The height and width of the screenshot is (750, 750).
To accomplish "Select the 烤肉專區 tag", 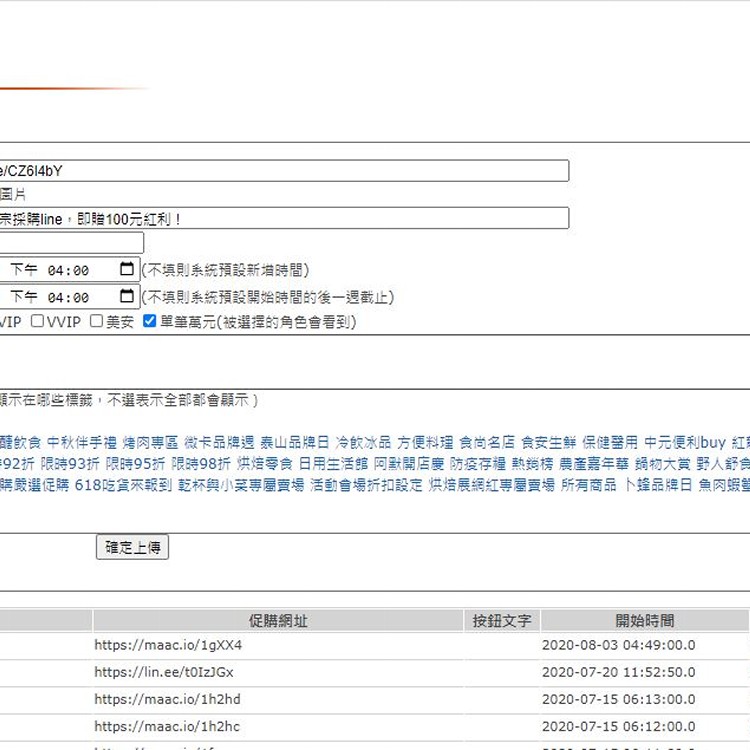I will [x=150, y=442].
